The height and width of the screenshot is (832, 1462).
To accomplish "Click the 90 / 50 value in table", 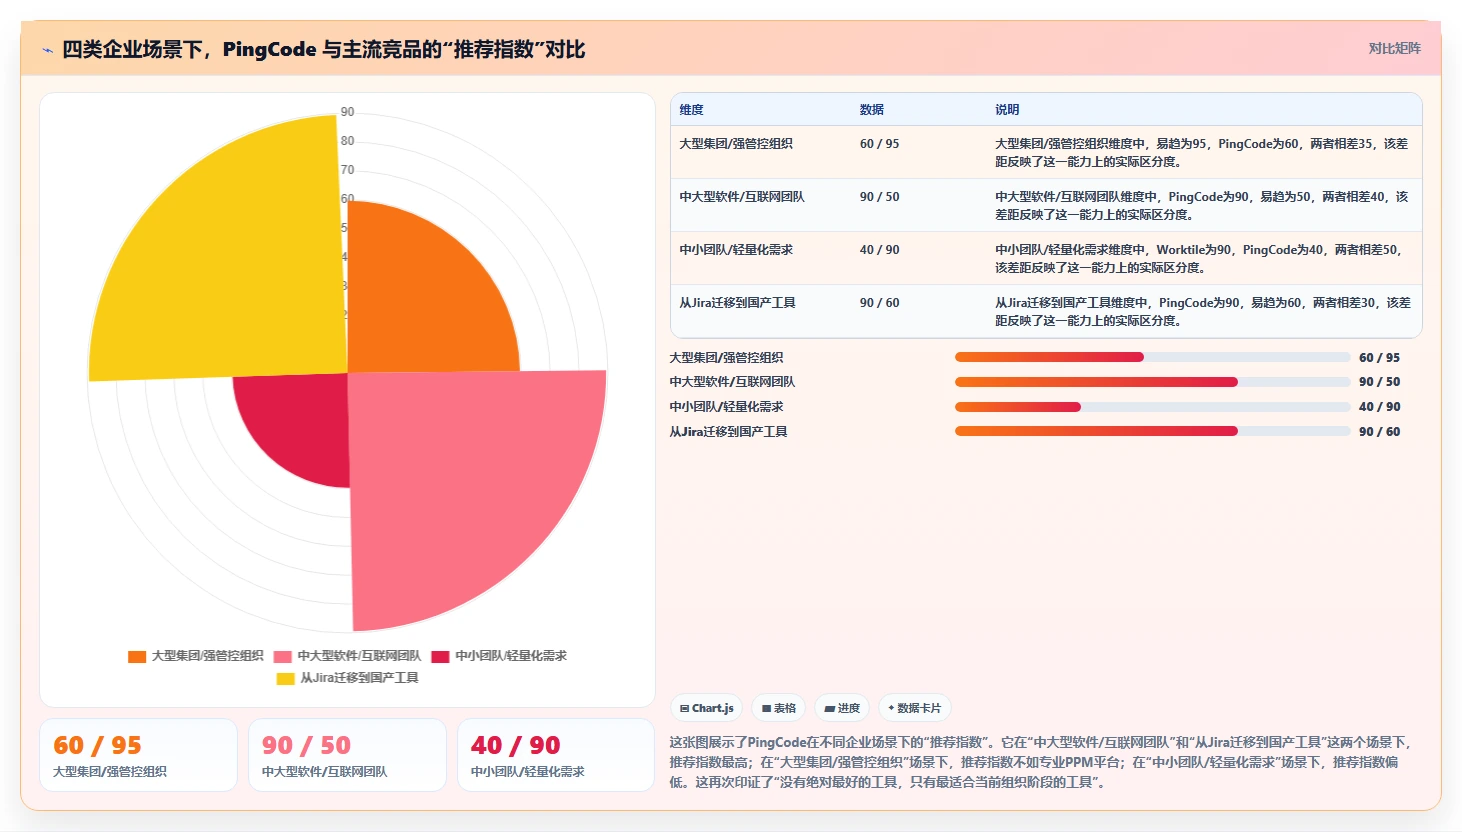I will (x=880, y=197).
